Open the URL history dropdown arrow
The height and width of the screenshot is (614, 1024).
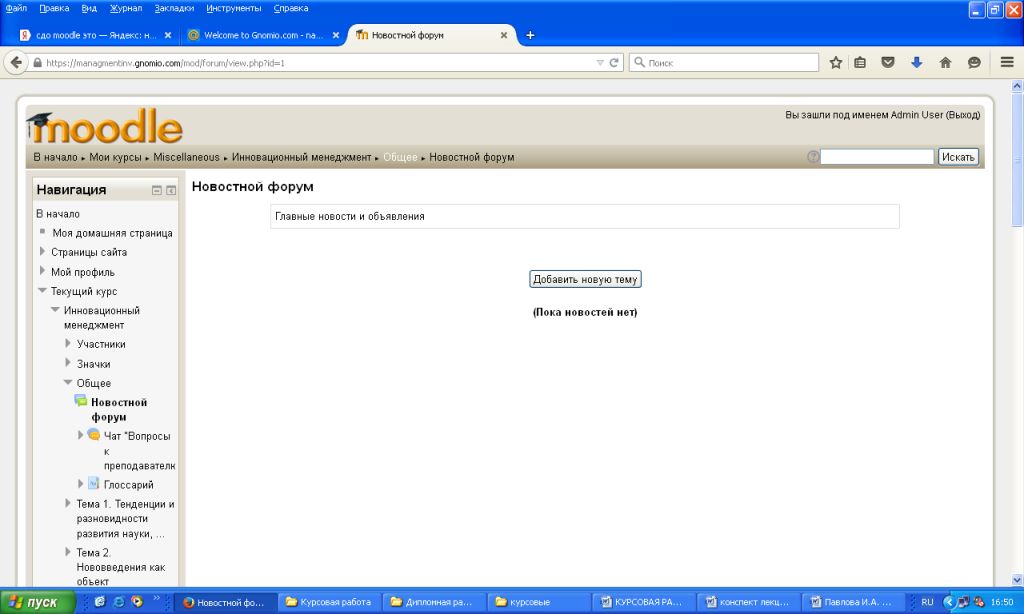point(600,63)
